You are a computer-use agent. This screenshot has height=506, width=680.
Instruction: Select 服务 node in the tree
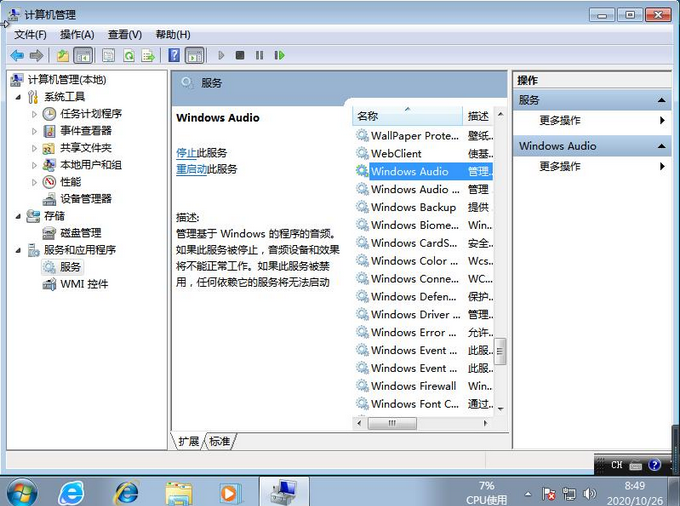coord(70,267)
